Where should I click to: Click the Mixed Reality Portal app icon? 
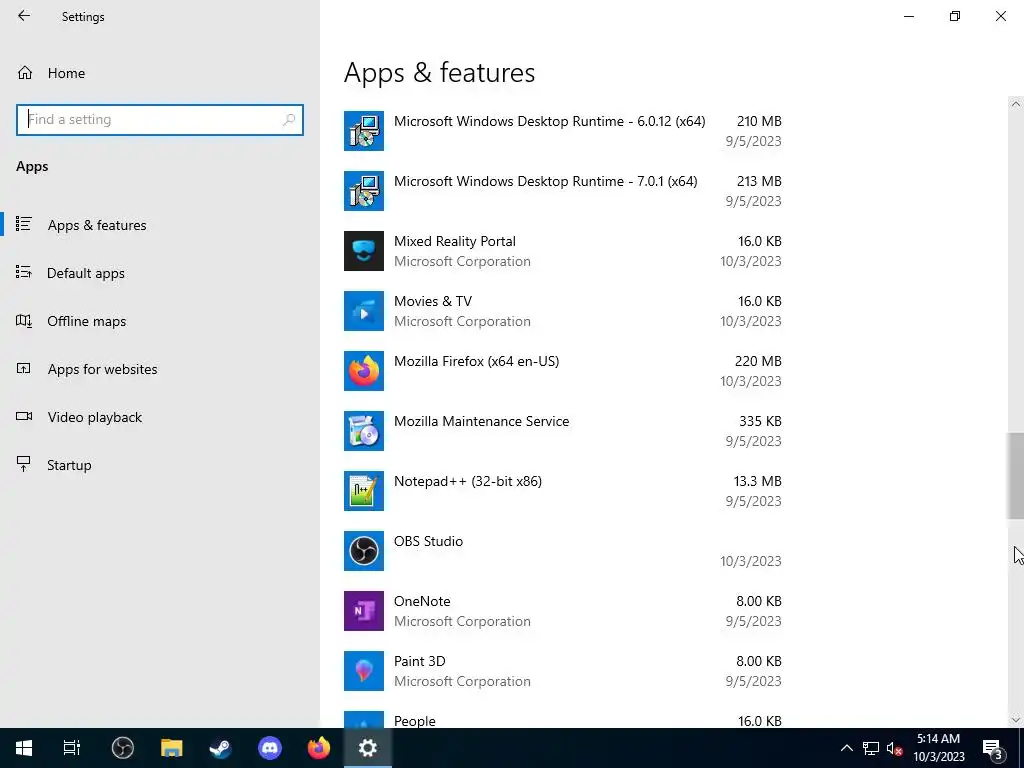pos(364,251)
